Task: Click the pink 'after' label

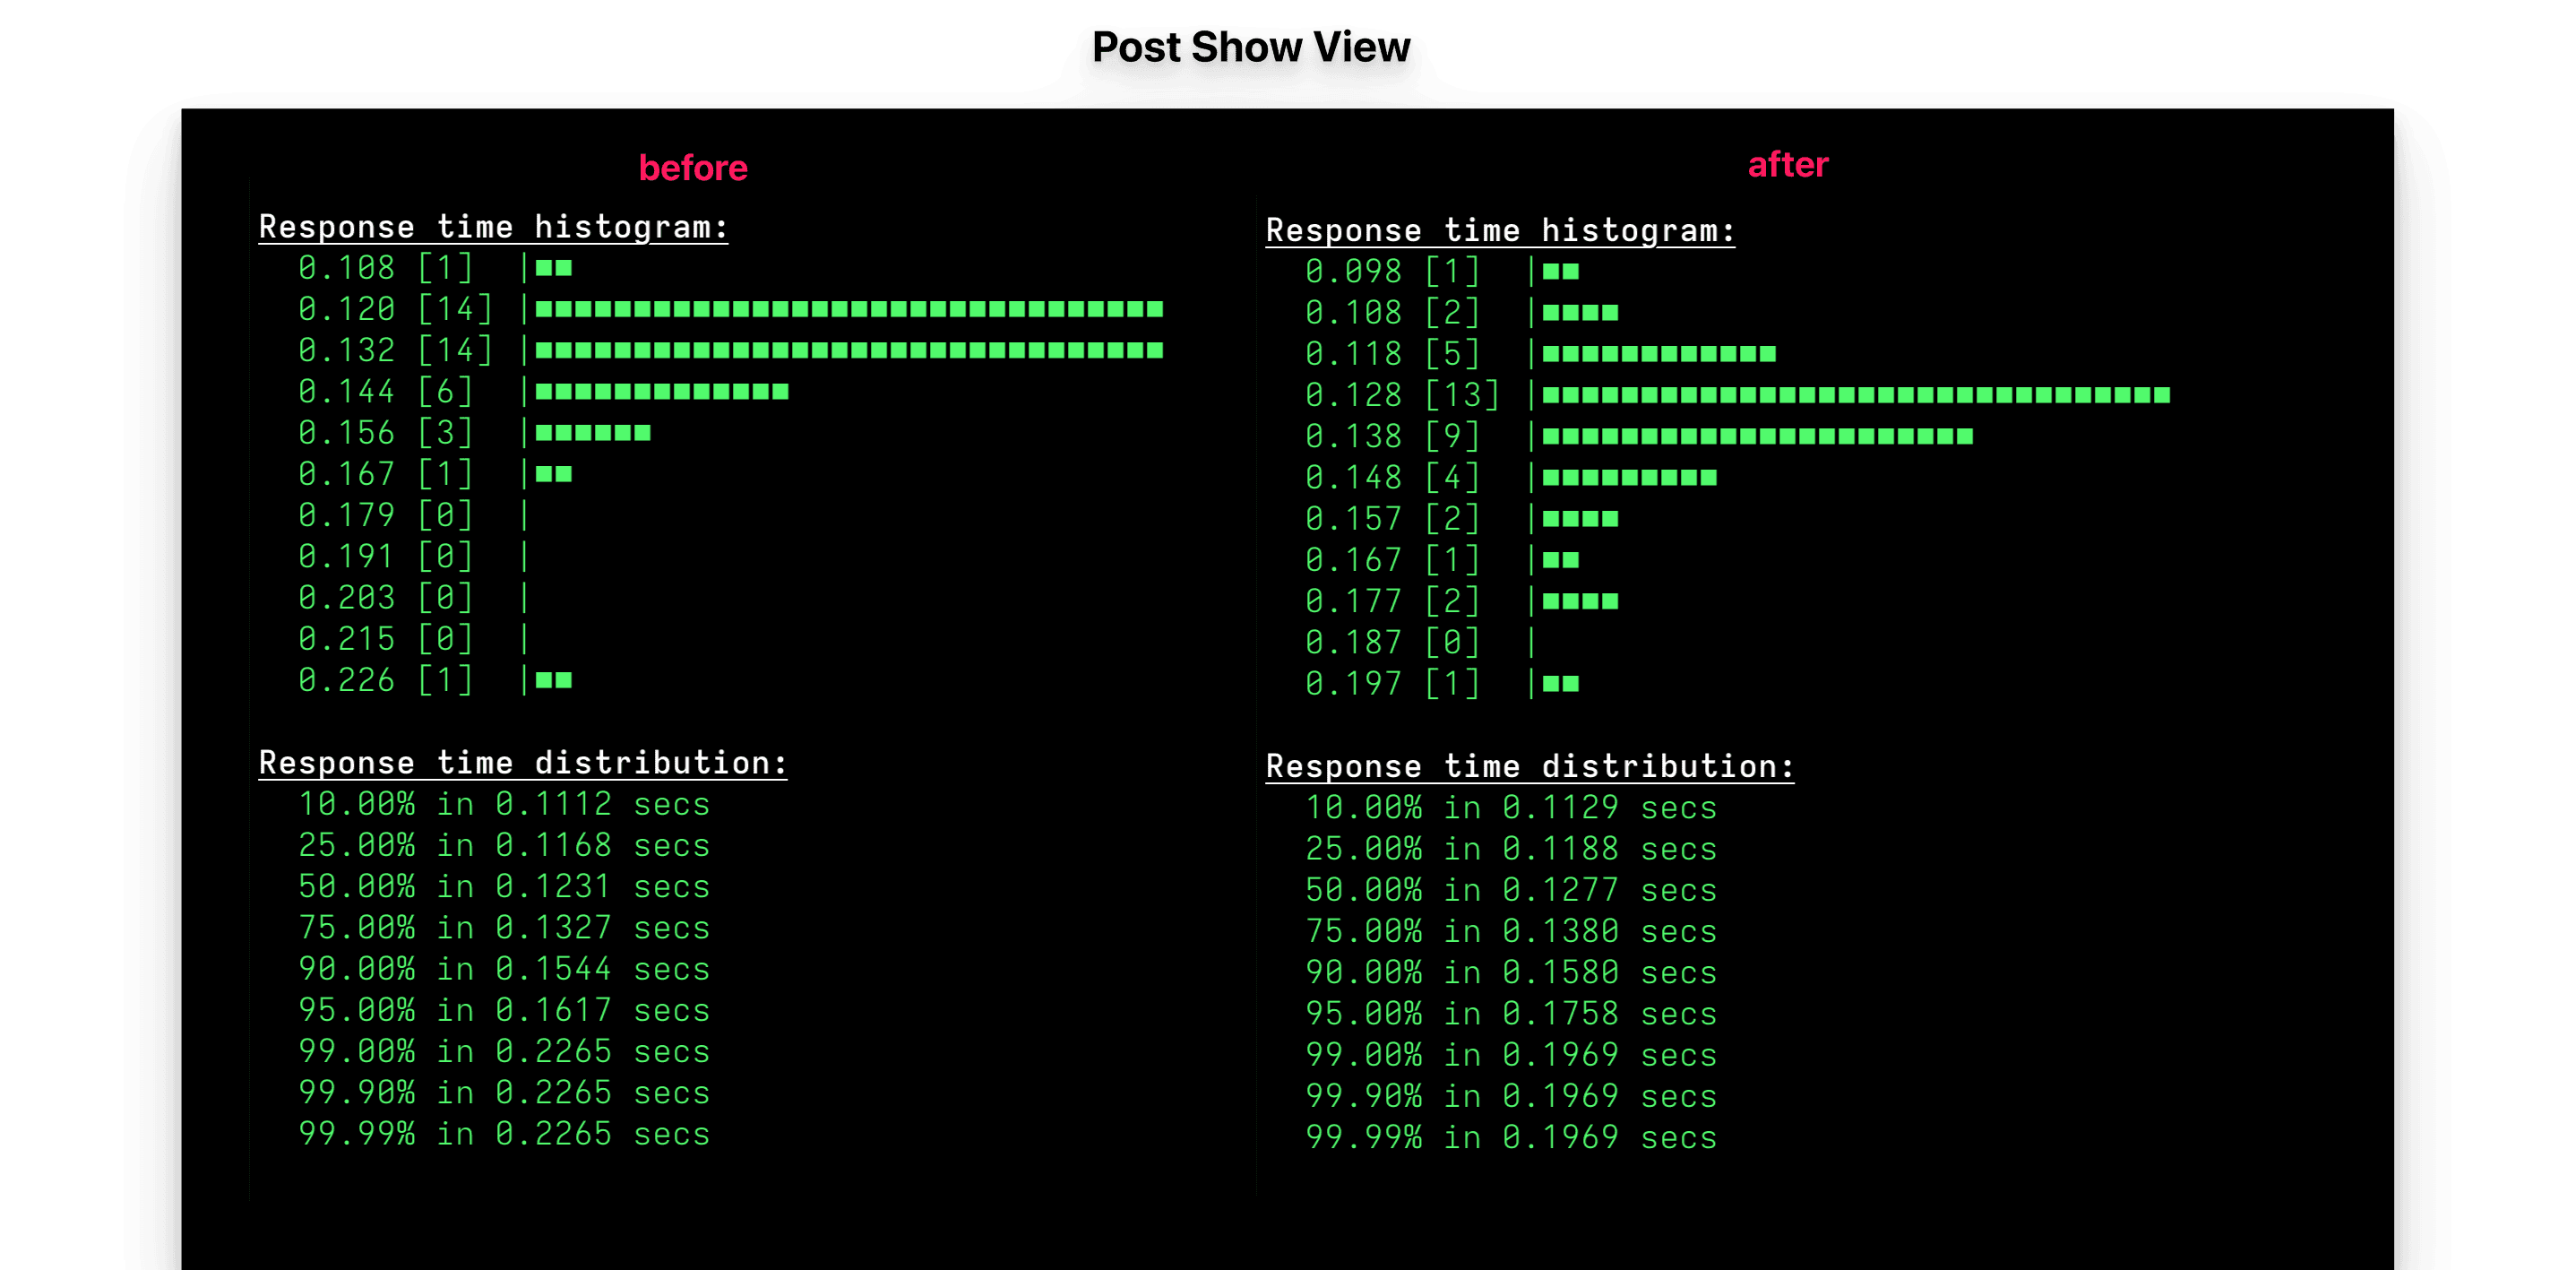Action: (x=1788, y=164)
